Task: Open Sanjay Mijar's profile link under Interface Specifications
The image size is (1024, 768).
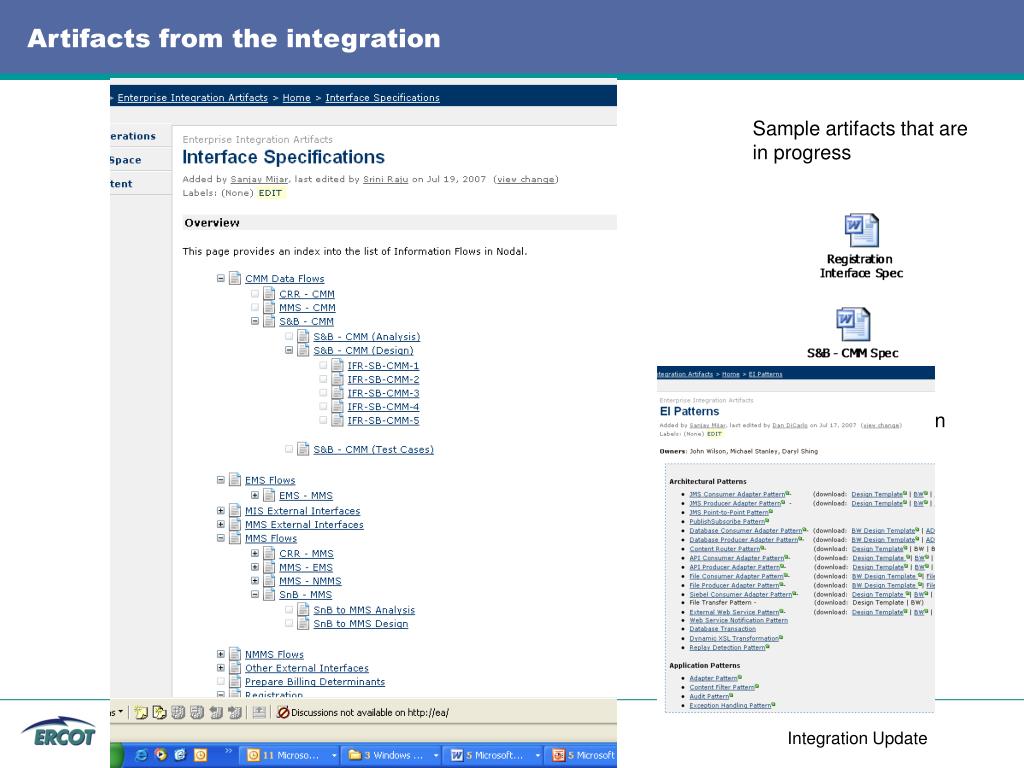Action: pyautogui.click(x=259, y=179)
